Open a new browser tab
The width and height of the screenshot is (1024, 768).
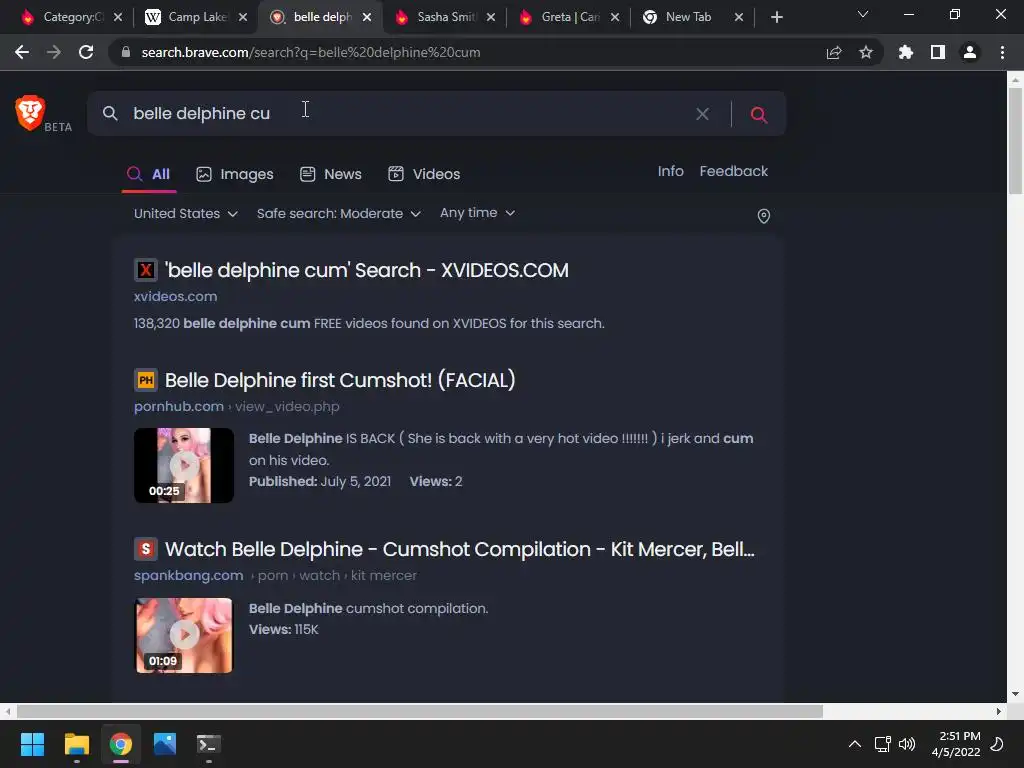click(776, 17)
